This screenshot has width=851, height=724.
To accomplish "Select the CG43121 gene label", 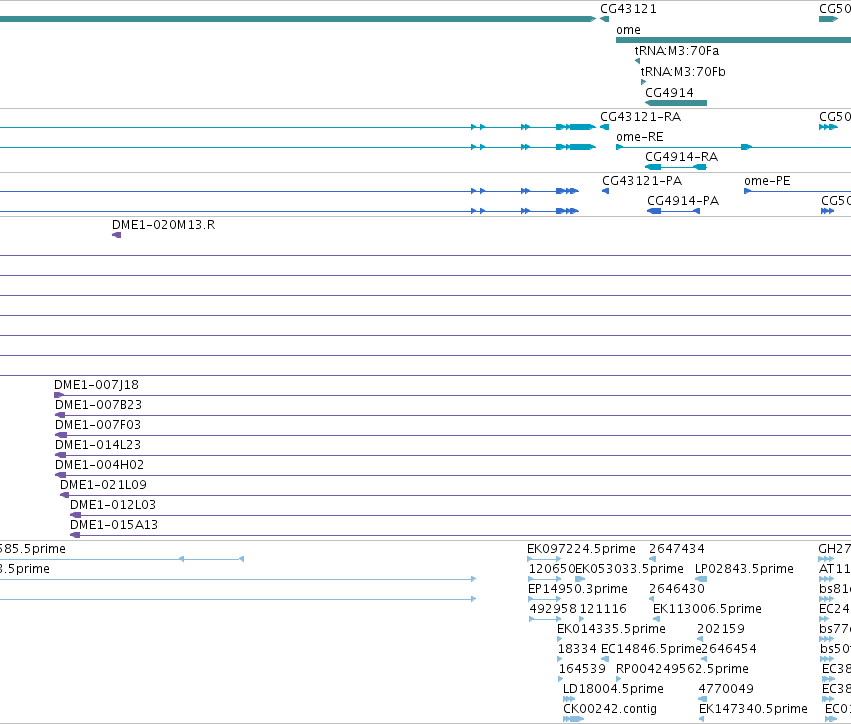I will (628, 9).
